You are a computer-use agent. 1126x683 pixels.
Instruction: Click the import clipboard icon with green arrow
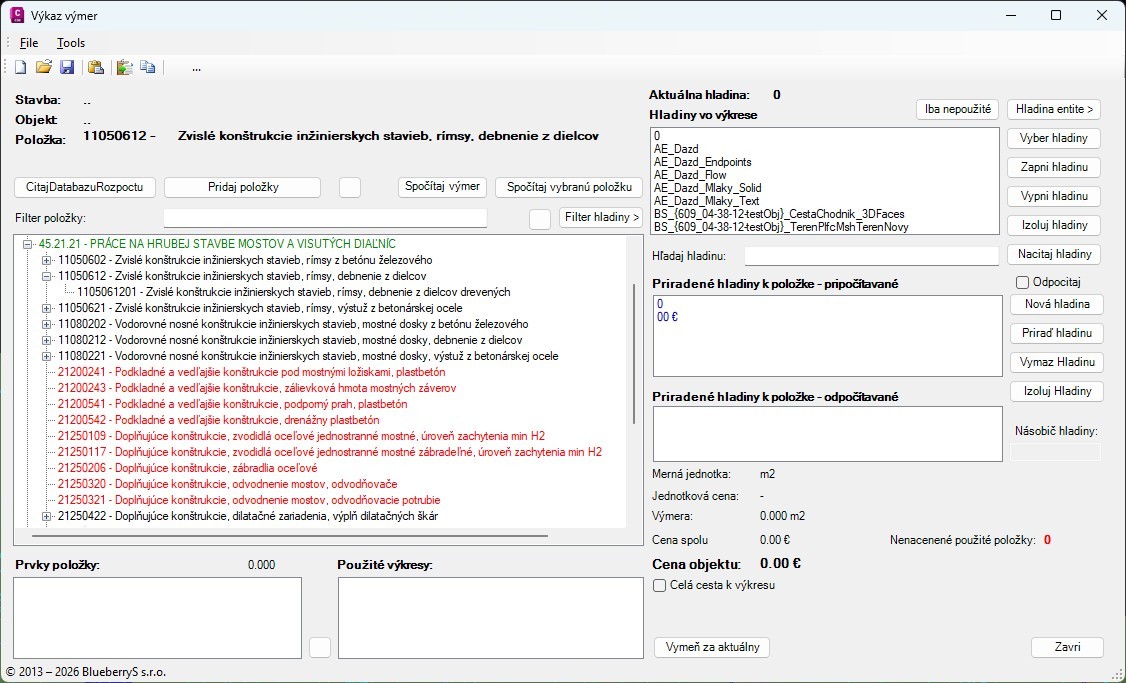124,67
